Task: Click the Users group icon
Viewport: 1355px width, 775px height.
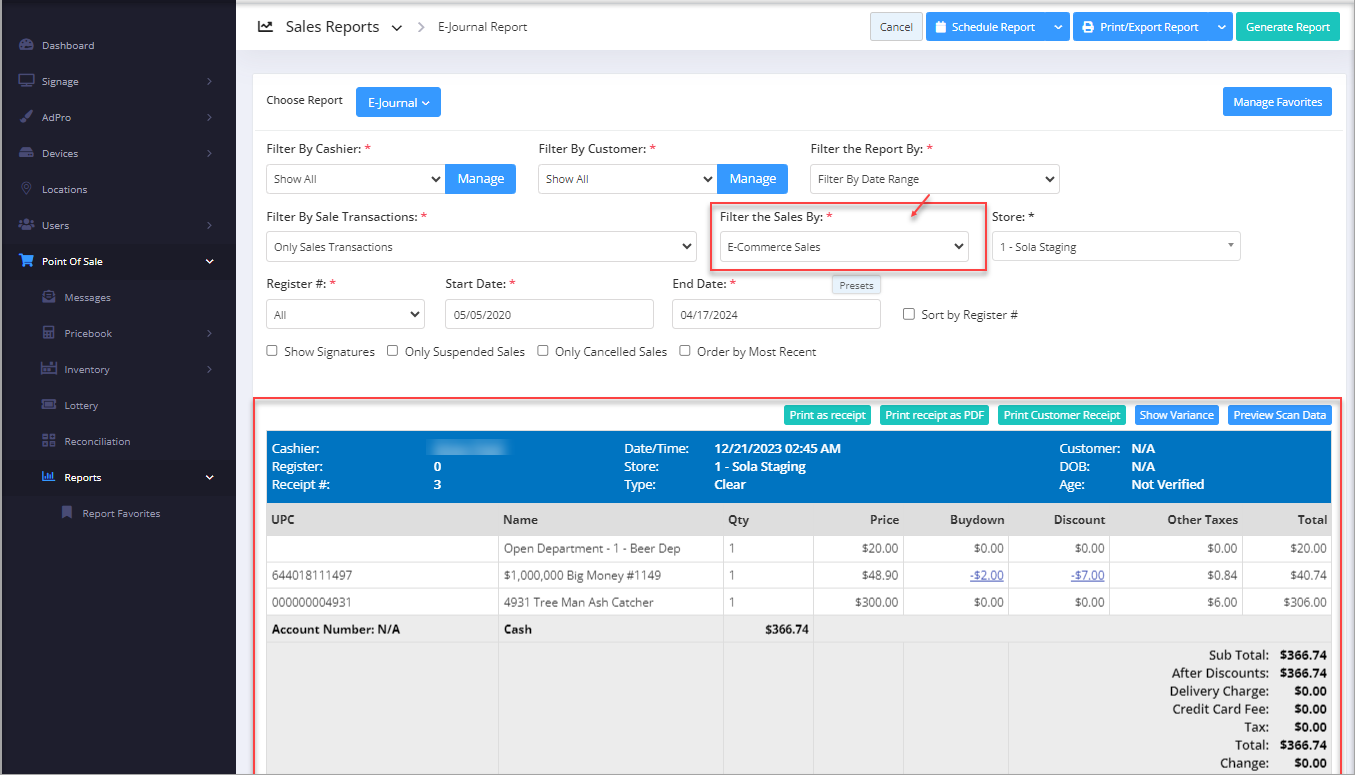Action: pos(27,225)
